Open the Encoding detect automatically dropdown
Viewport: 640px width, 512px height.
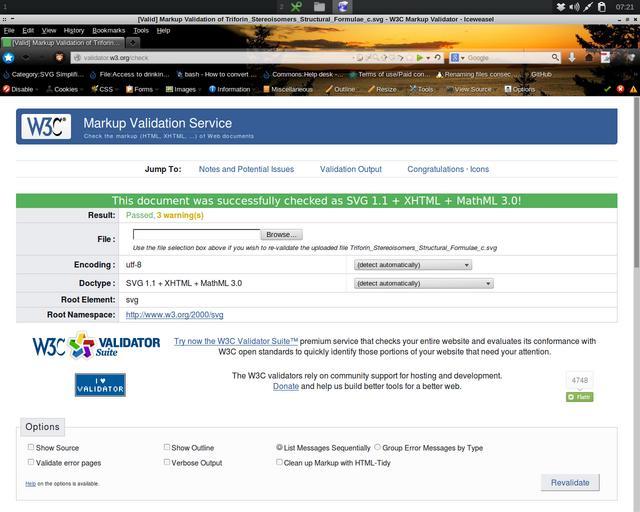pos(412,265)
